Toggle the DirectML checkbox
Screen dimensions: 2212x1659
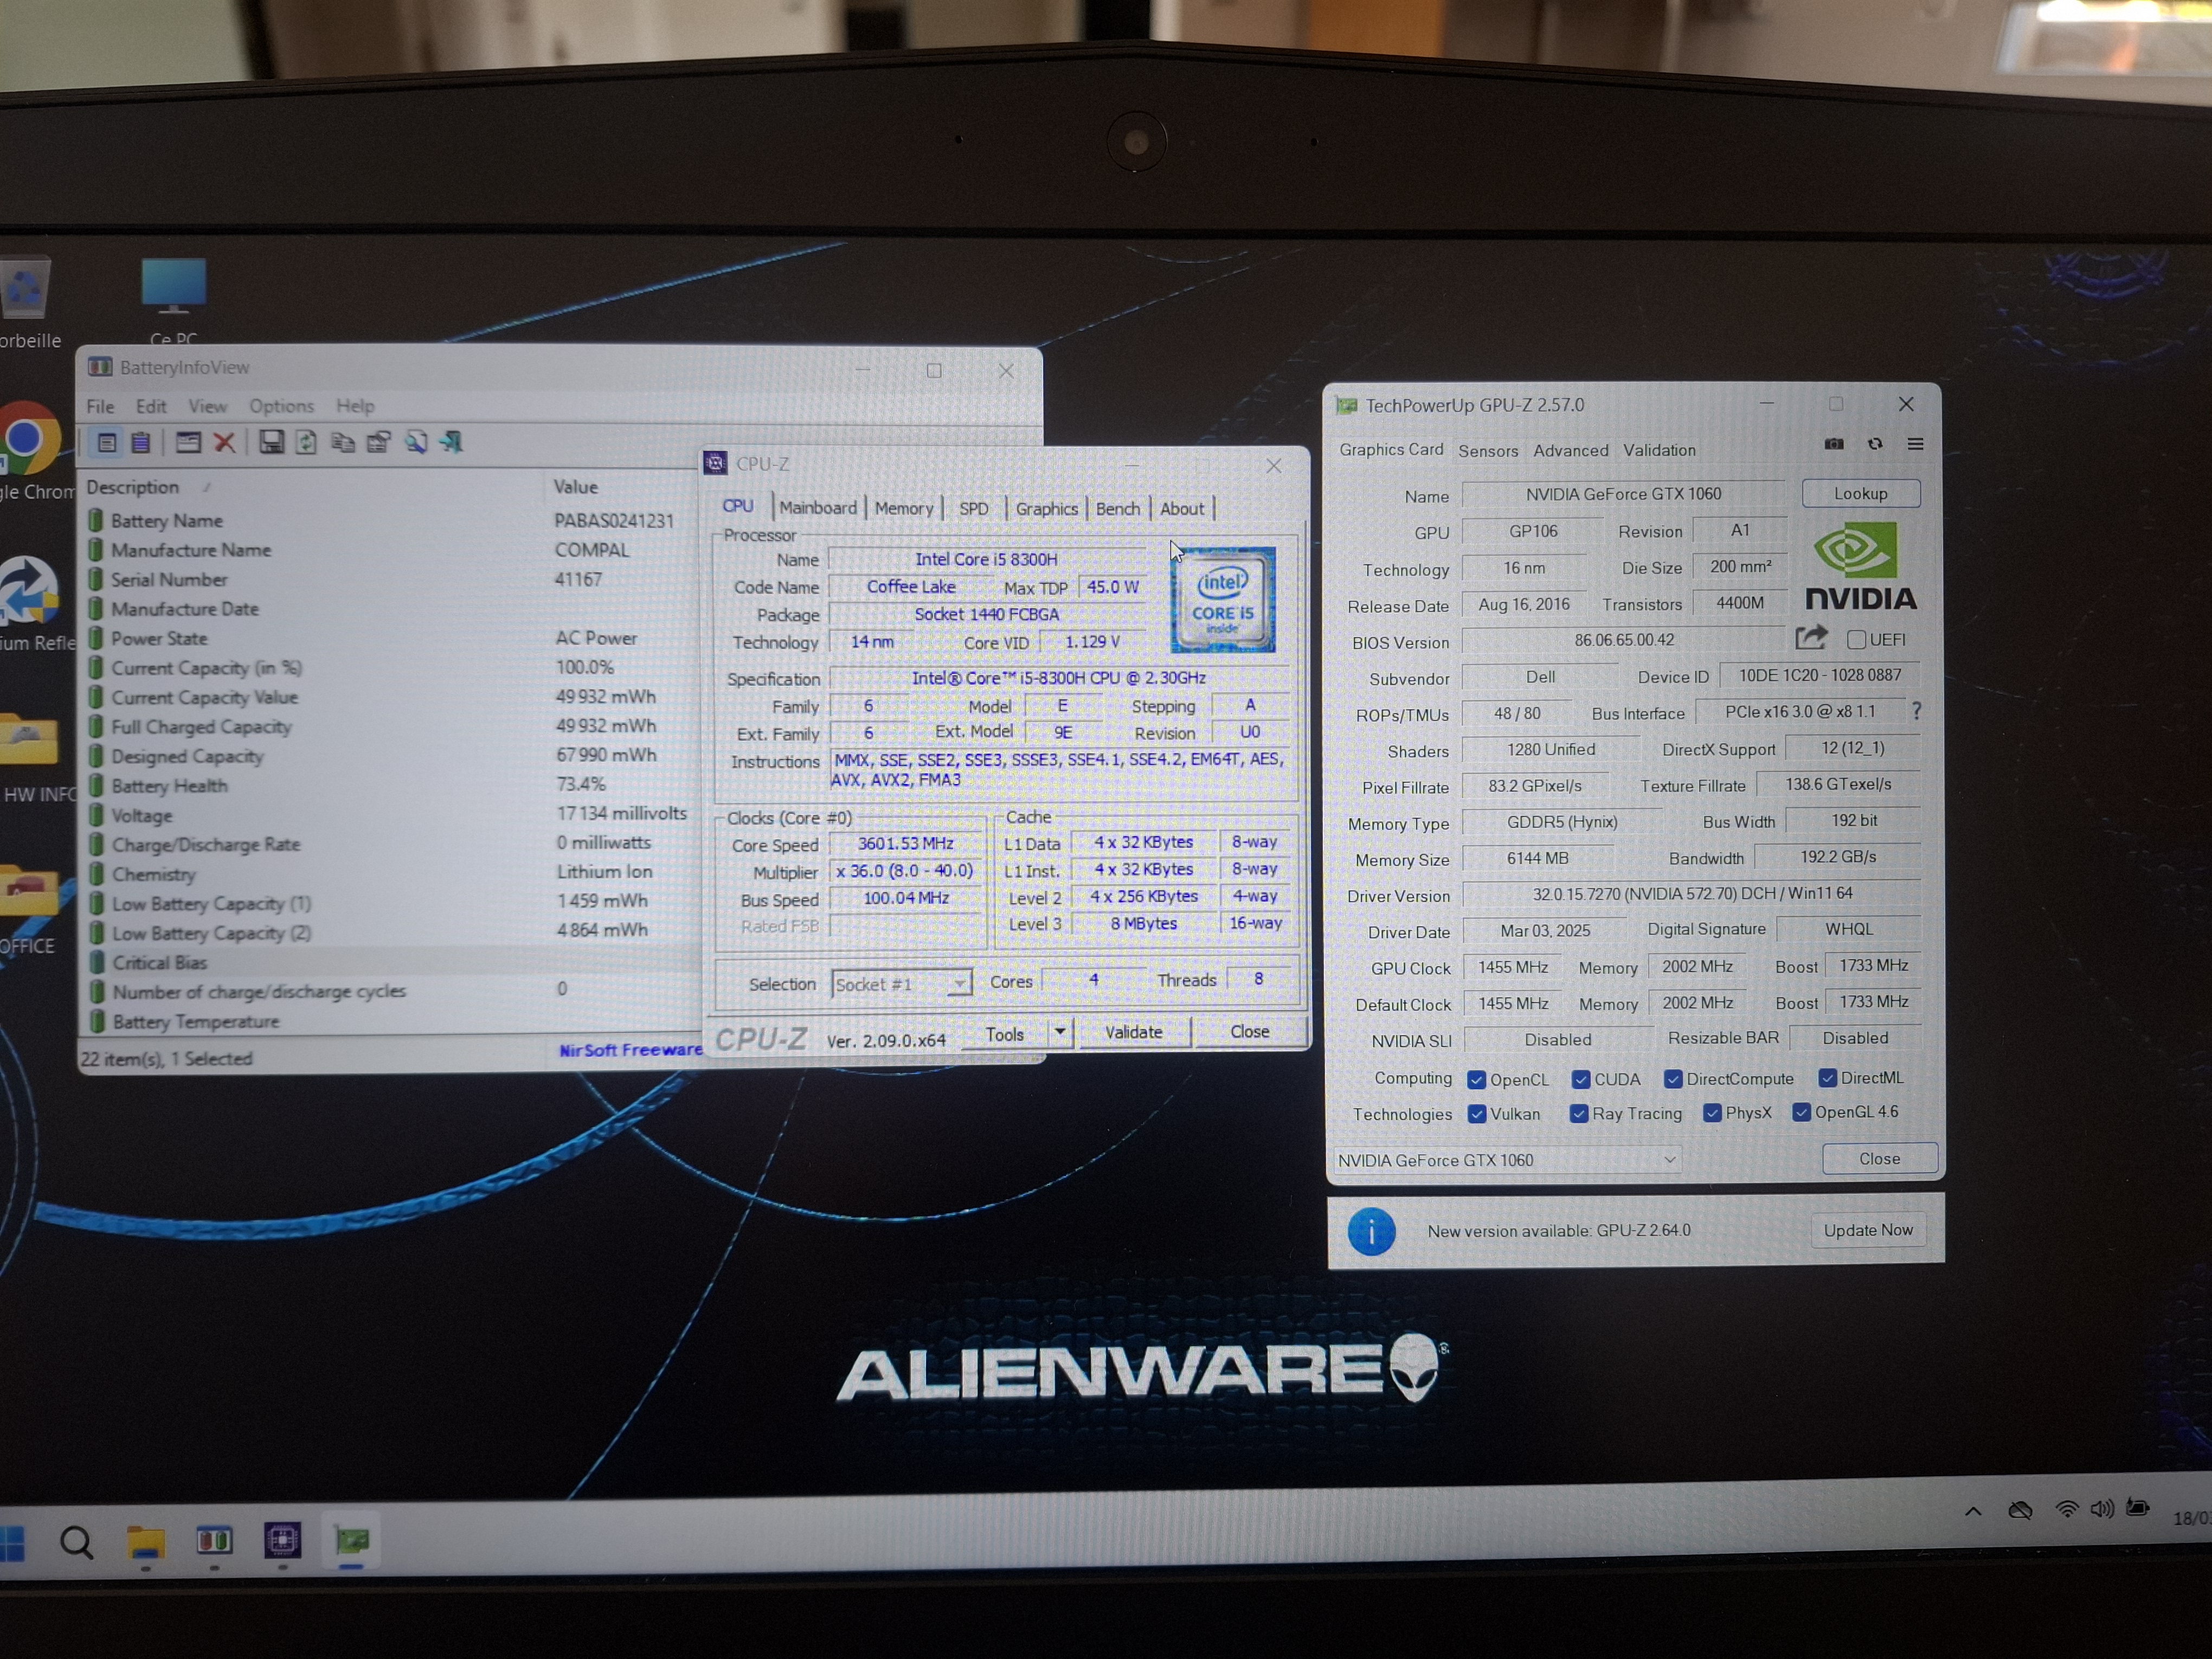pyautogui.click(x=1827, y=1078)
